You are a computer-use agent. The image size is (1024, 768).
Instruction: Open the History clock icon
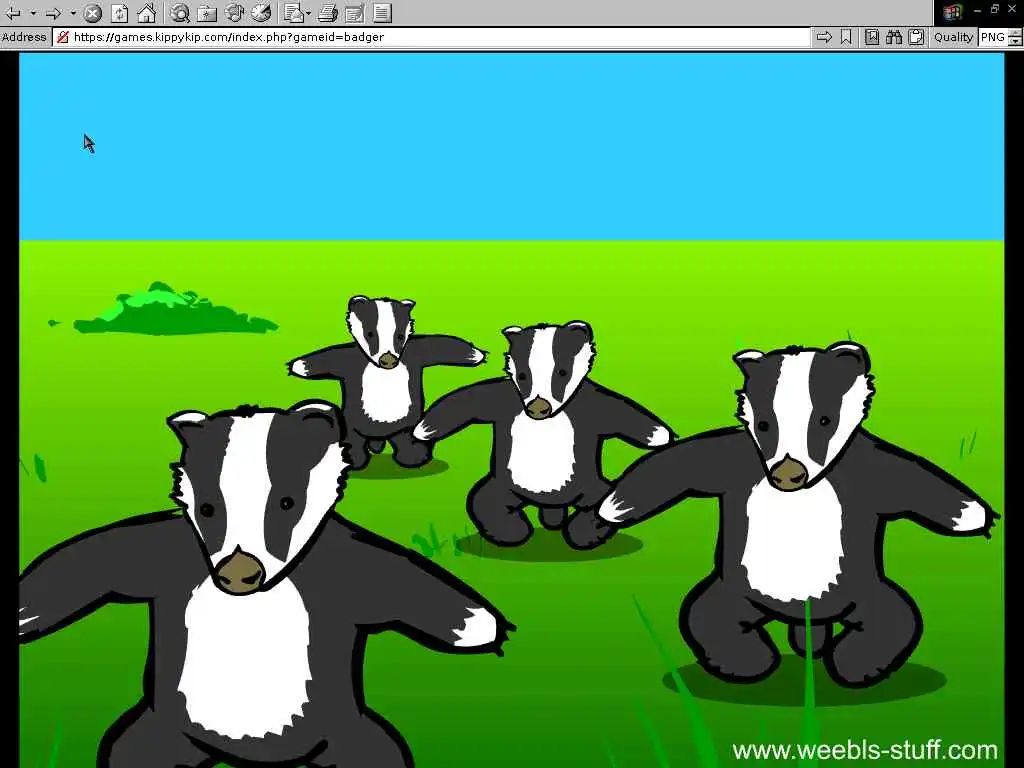pos(261,12)
